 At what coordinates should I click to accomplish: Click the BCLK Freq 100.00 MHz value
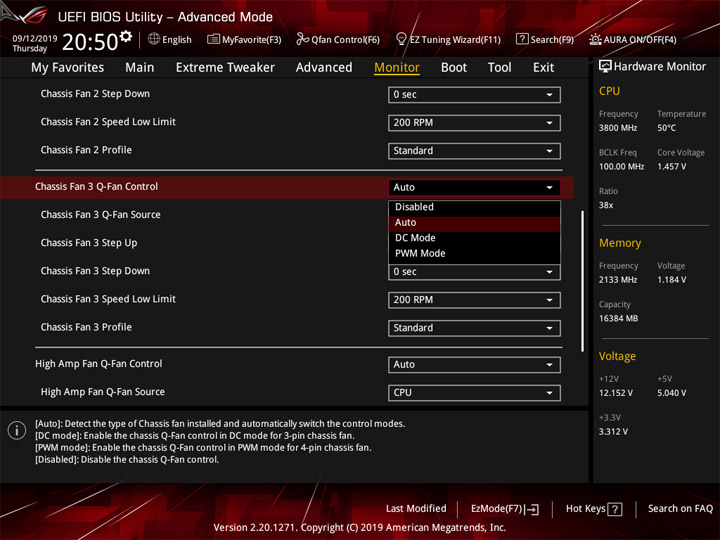tap(621, 167)
